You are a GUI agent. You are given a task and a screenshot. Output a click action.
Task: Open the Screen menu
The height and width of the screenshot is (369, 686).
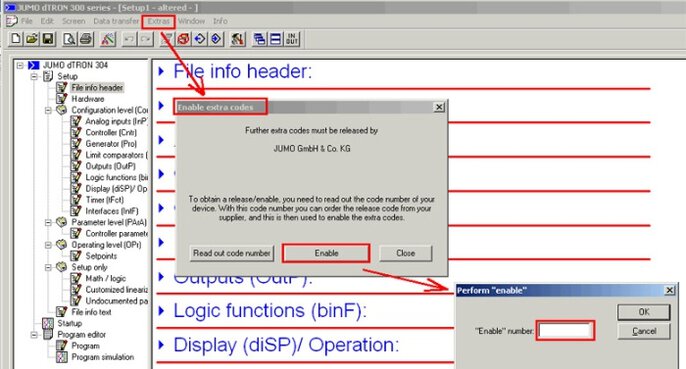74,21
